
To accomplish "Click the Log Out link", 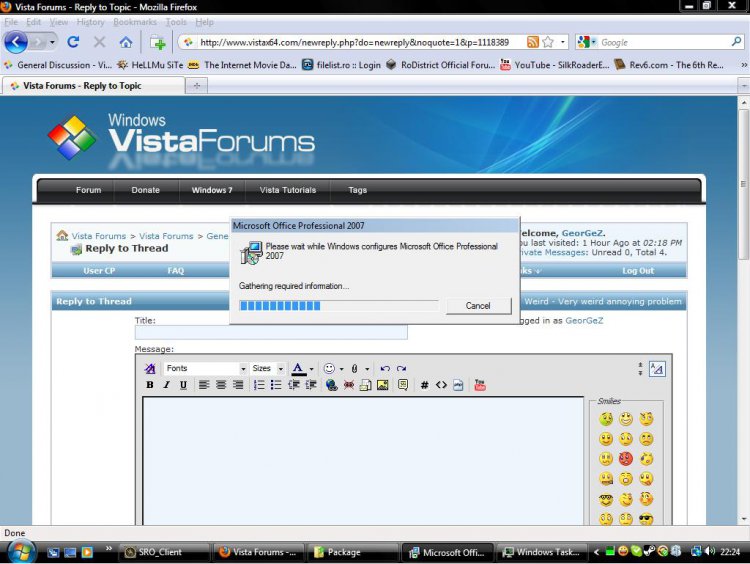I will (638, 271).
